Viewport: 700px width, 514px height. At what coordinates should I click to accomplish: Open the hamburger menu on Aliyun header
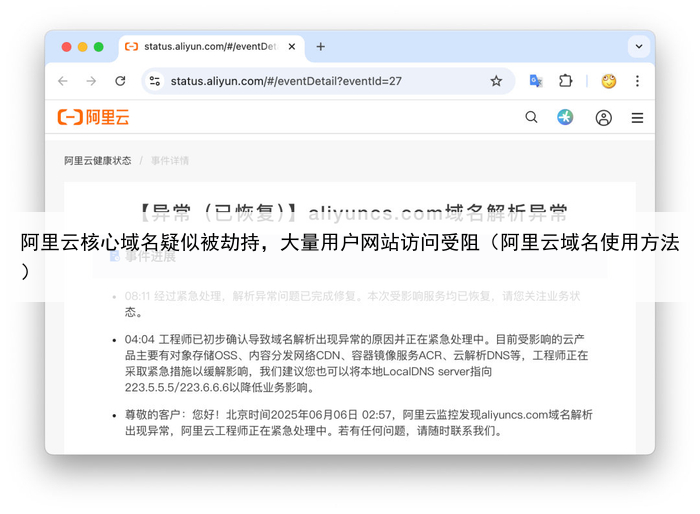(x=637, y=117)
